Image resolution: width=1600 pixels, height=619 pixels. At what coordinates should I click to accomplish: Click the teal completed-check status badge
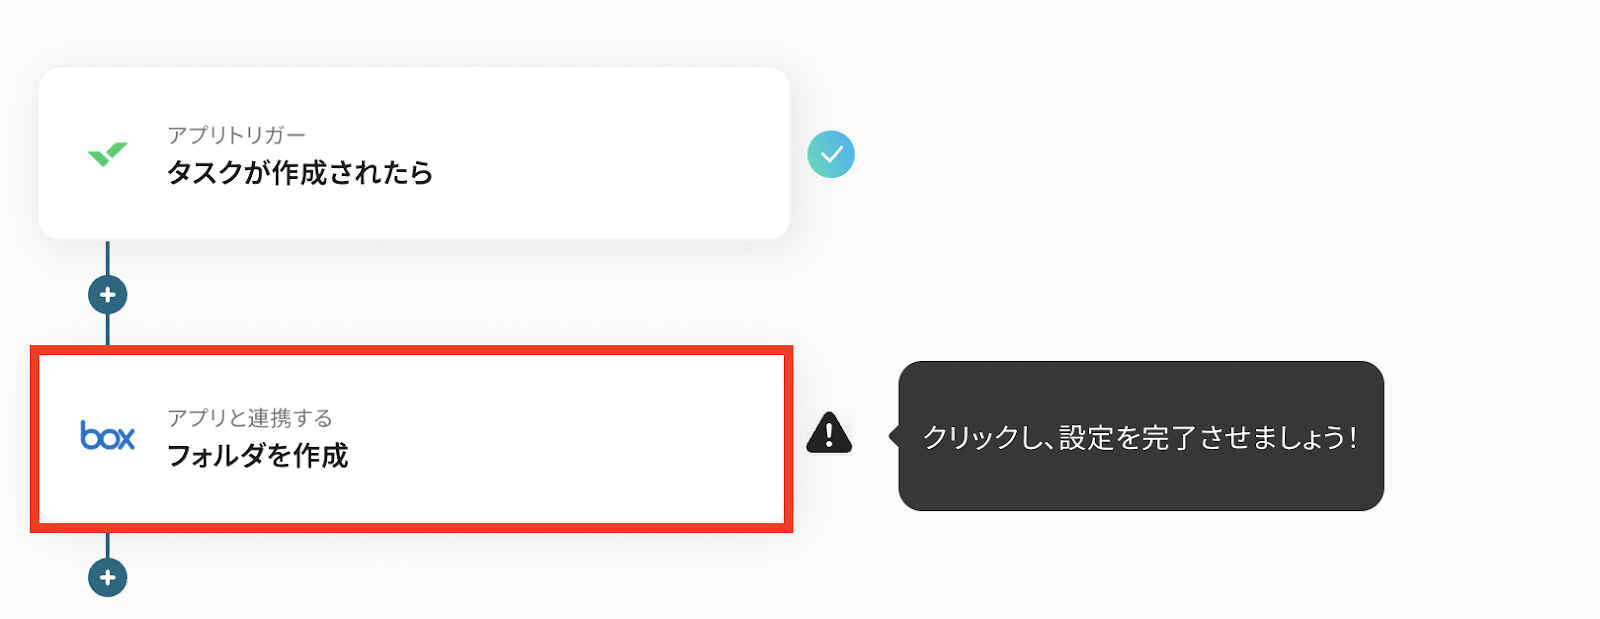tap(831, 155)
